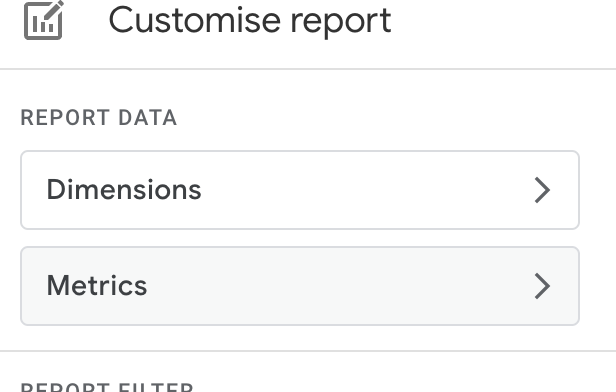Viewport: 616px width, 392px height.
Task: Click the empty area right of Dimensions text
Action: click(x=365, y=190)
